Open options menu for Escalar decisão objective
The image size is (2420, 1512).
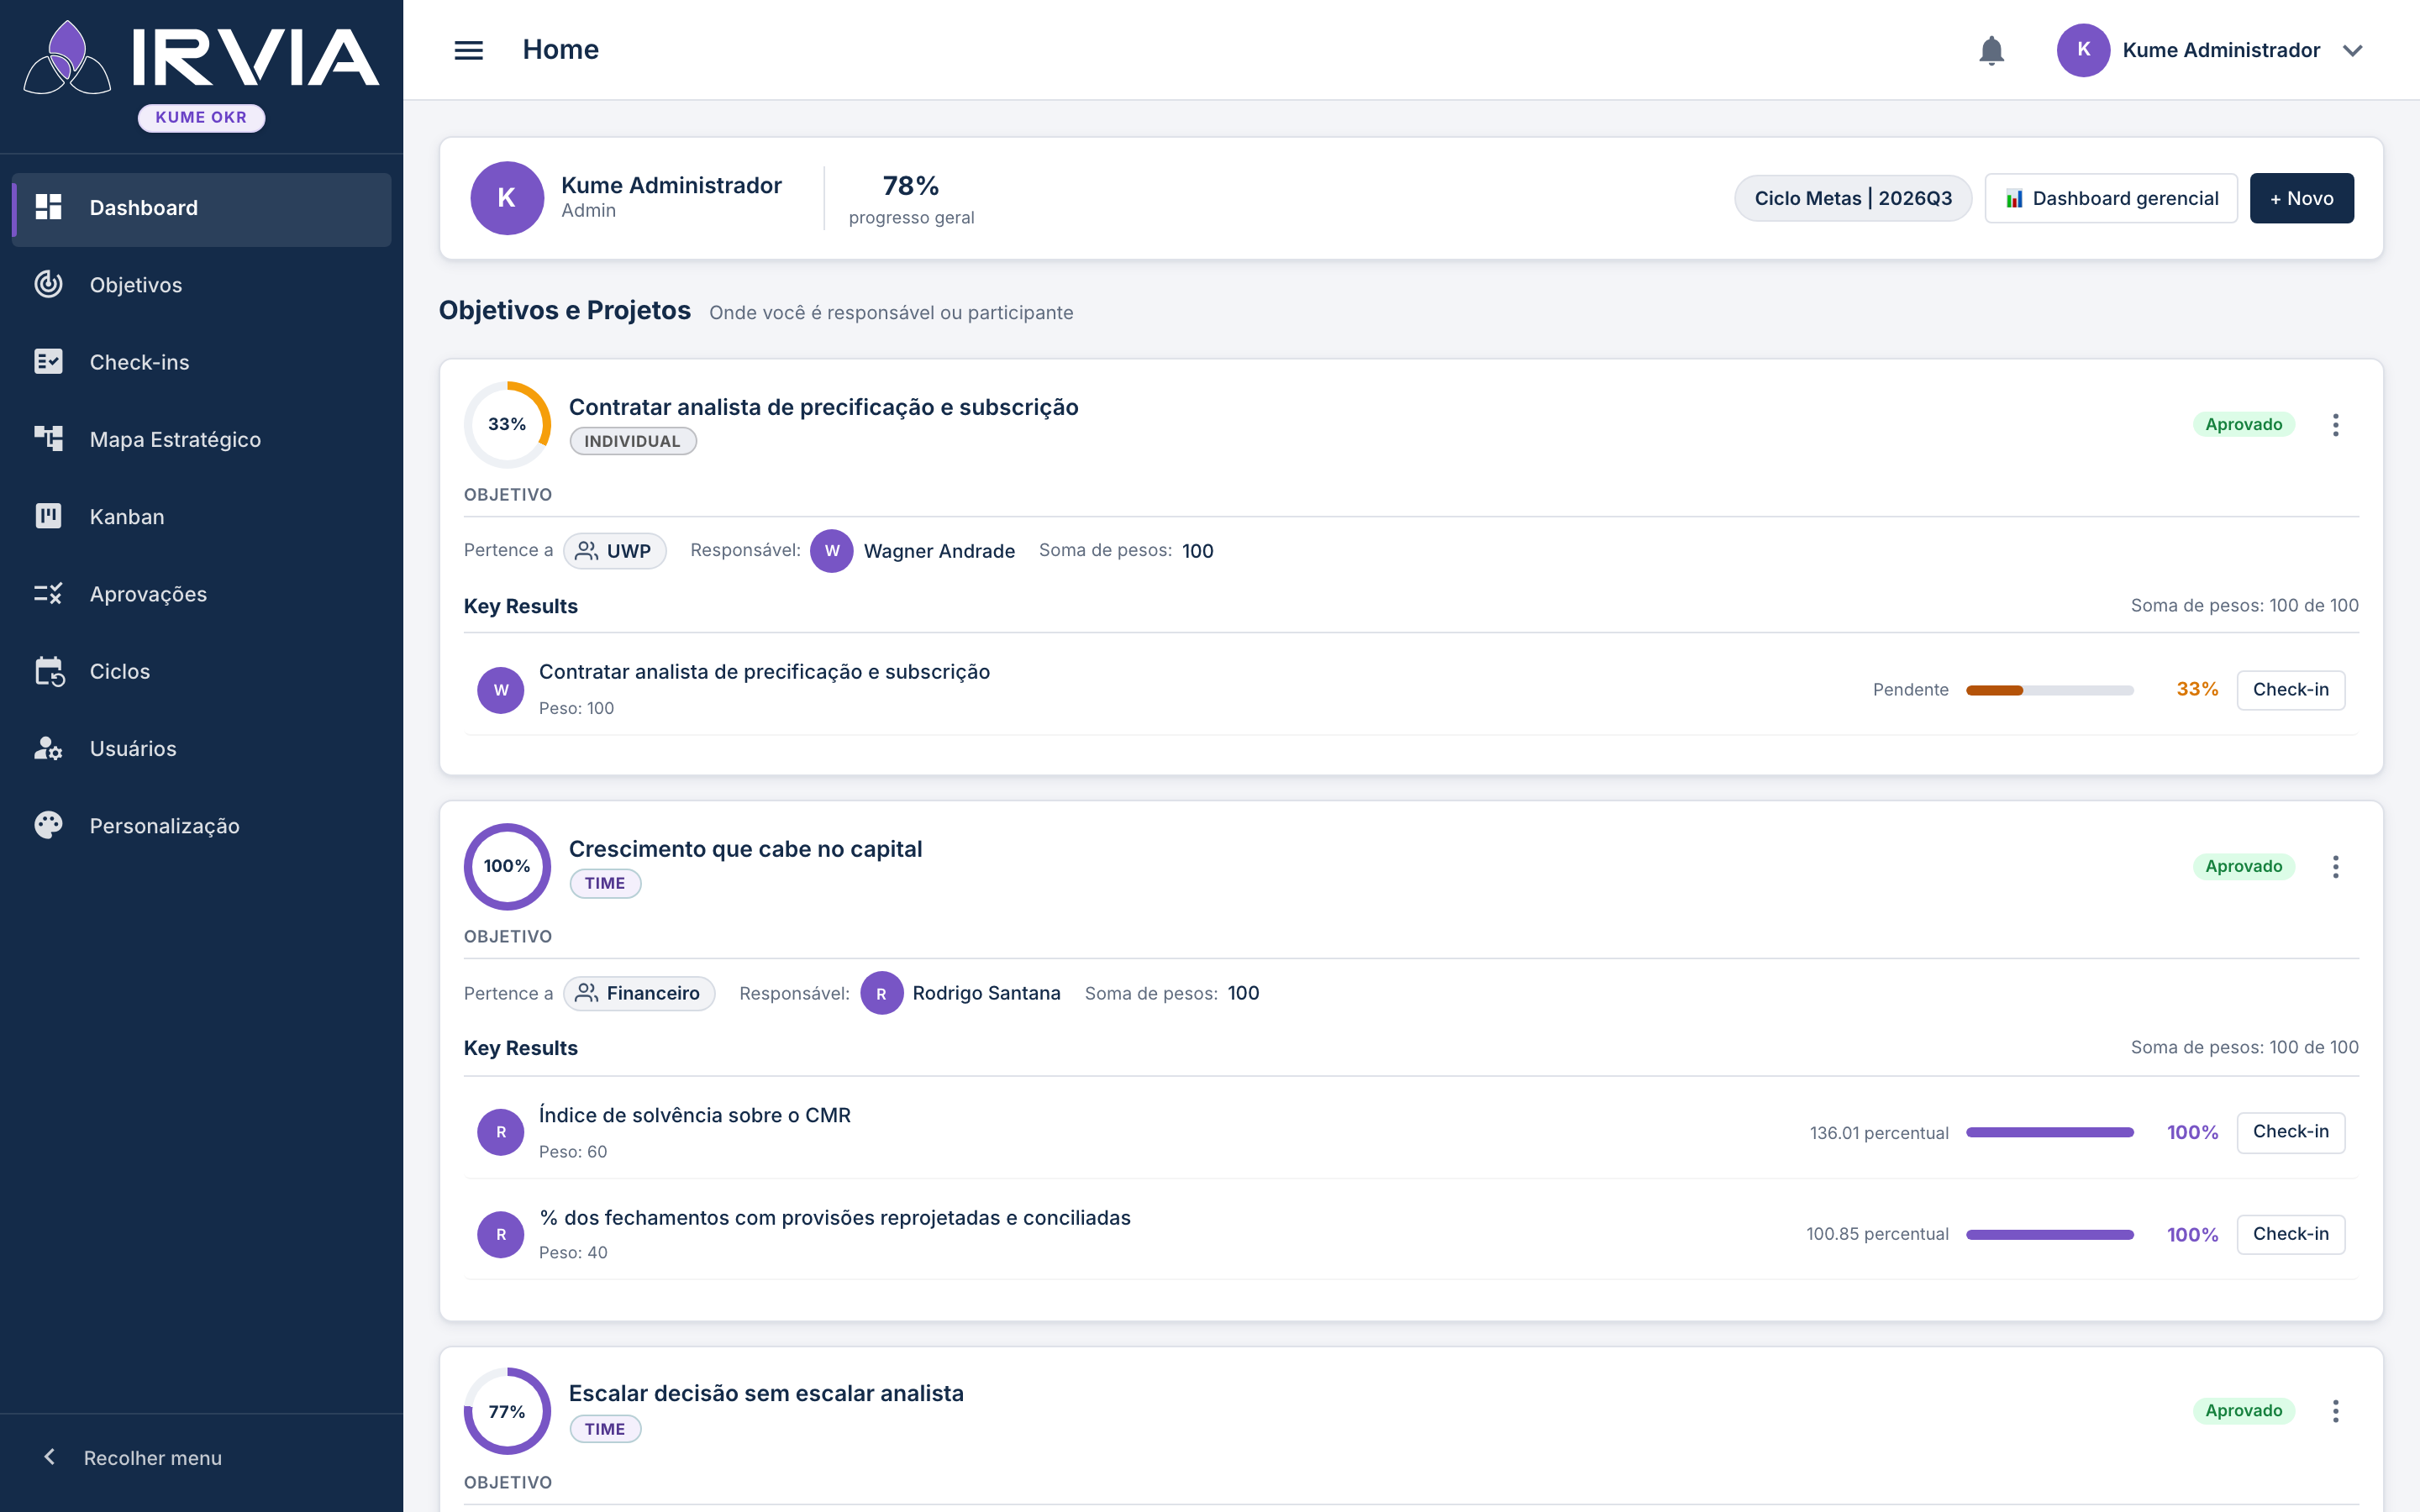point(2335,1410)
